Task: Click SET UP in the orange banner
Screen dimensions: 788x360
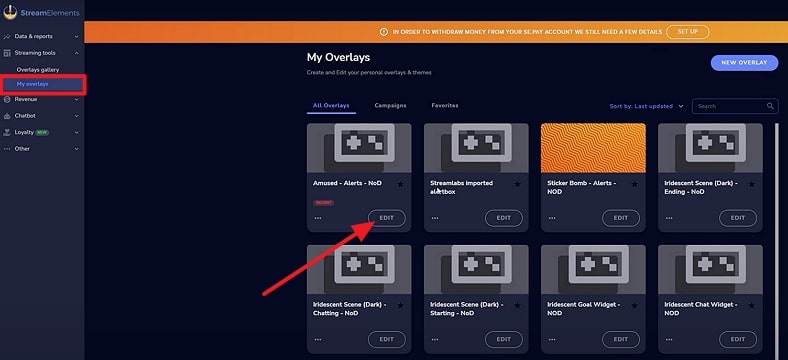Action: coord(687,32)
